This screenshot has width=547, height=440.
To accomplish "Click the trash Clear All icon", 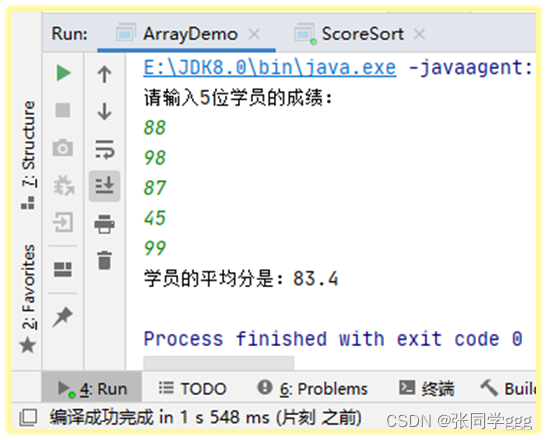I will (x=104, y=260).
